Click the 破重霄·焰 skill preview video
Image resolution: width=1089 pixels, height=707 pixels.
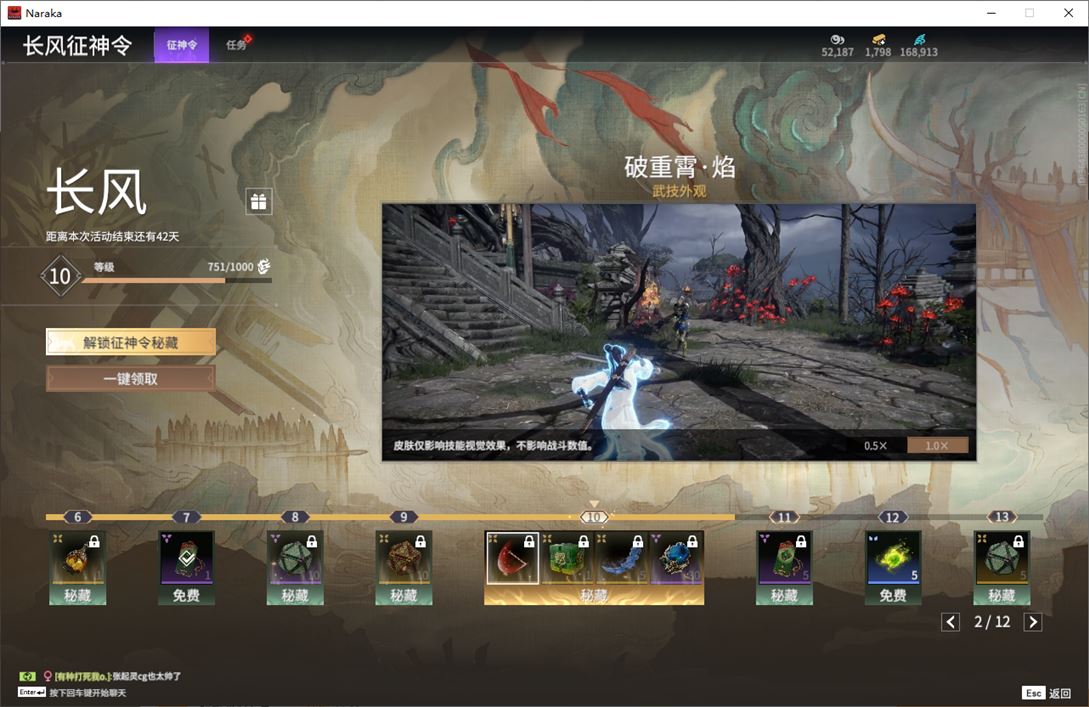coord(679,332)
